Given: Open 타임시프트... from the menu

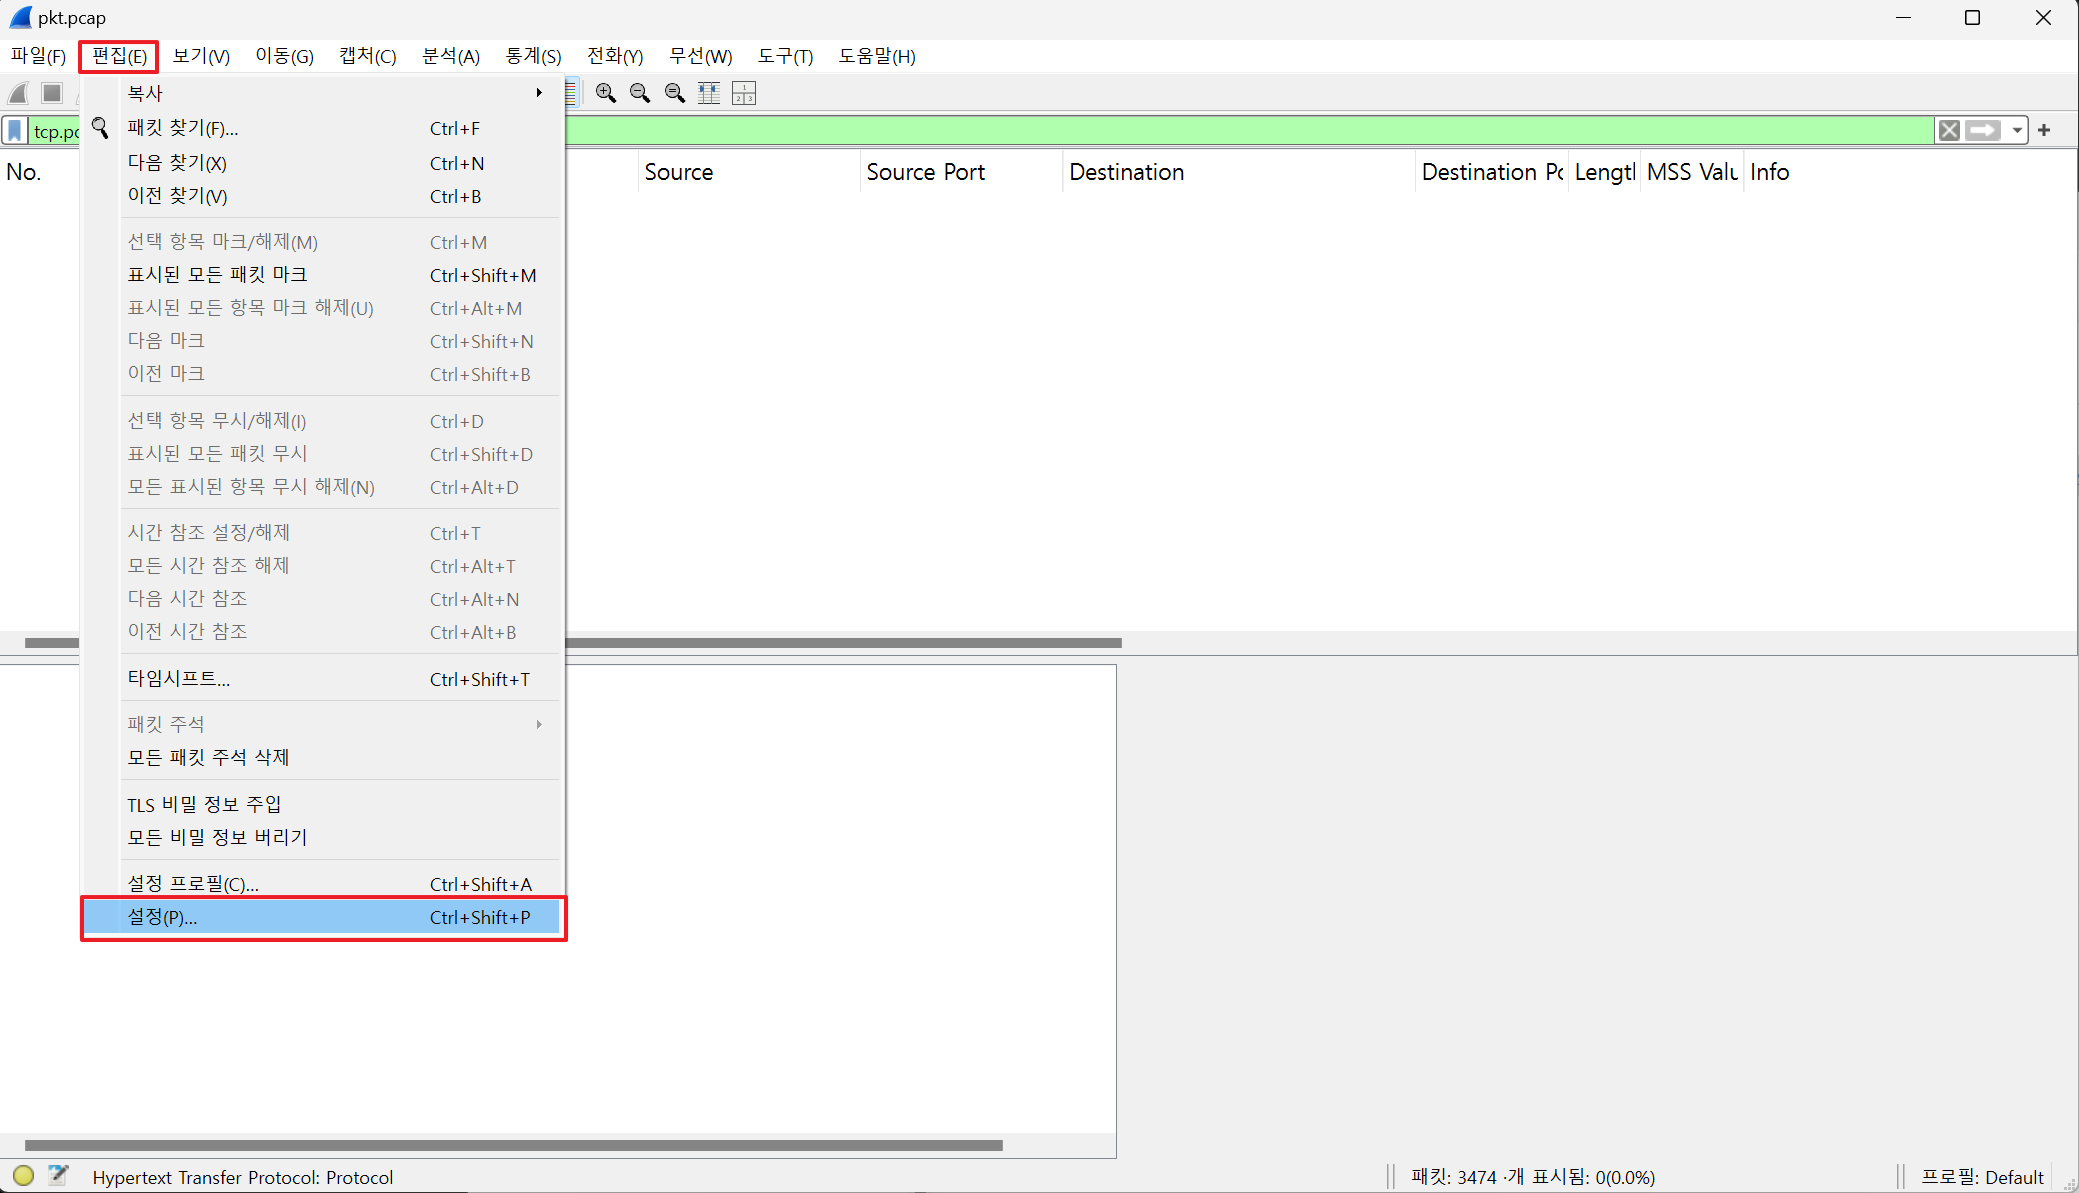Looking at the screenshot, I should pyautogui.click(x=178, y=679).
